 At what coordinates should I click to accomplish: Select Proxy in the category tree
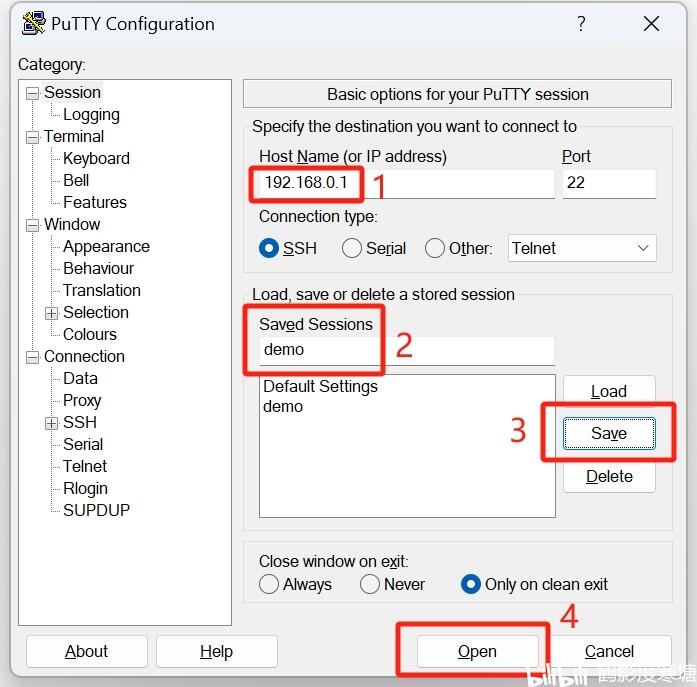(x=82, y=401)
